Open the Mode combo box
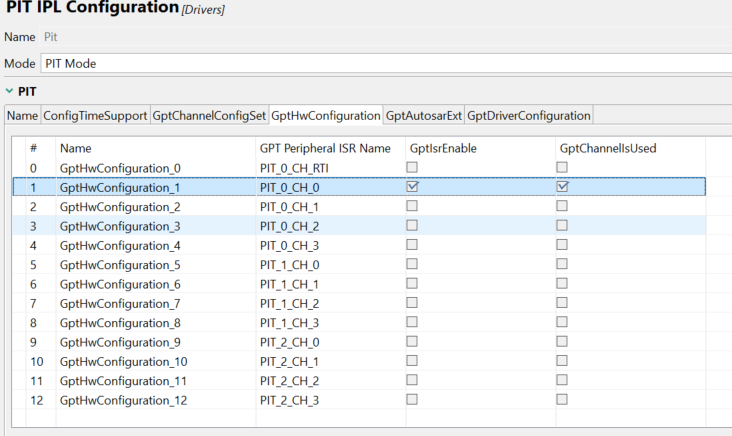732x436 pixels. coord(385,63)
